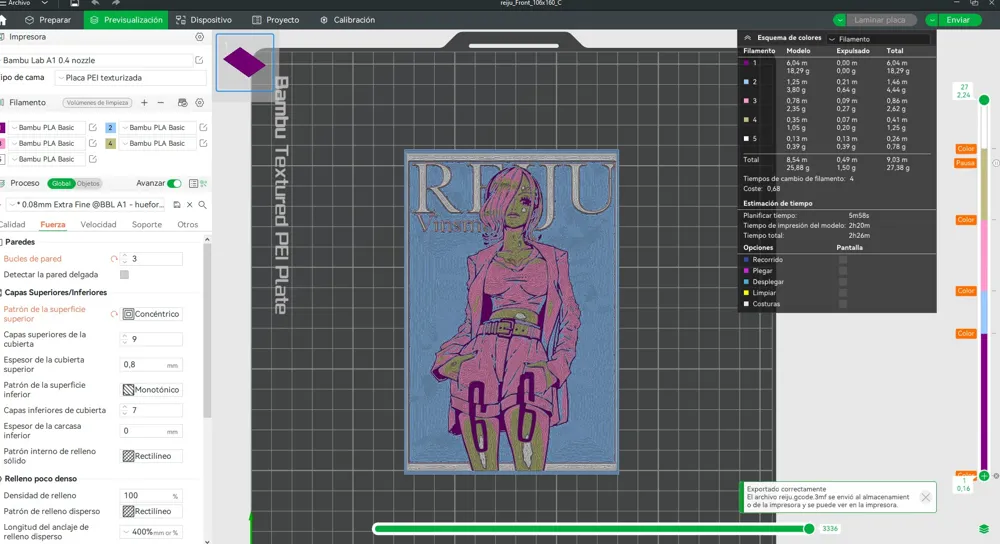This screenshot has height=544, width=1000.
Task: Open the Calidad settings tab
Action: click(x=13, y=224)
